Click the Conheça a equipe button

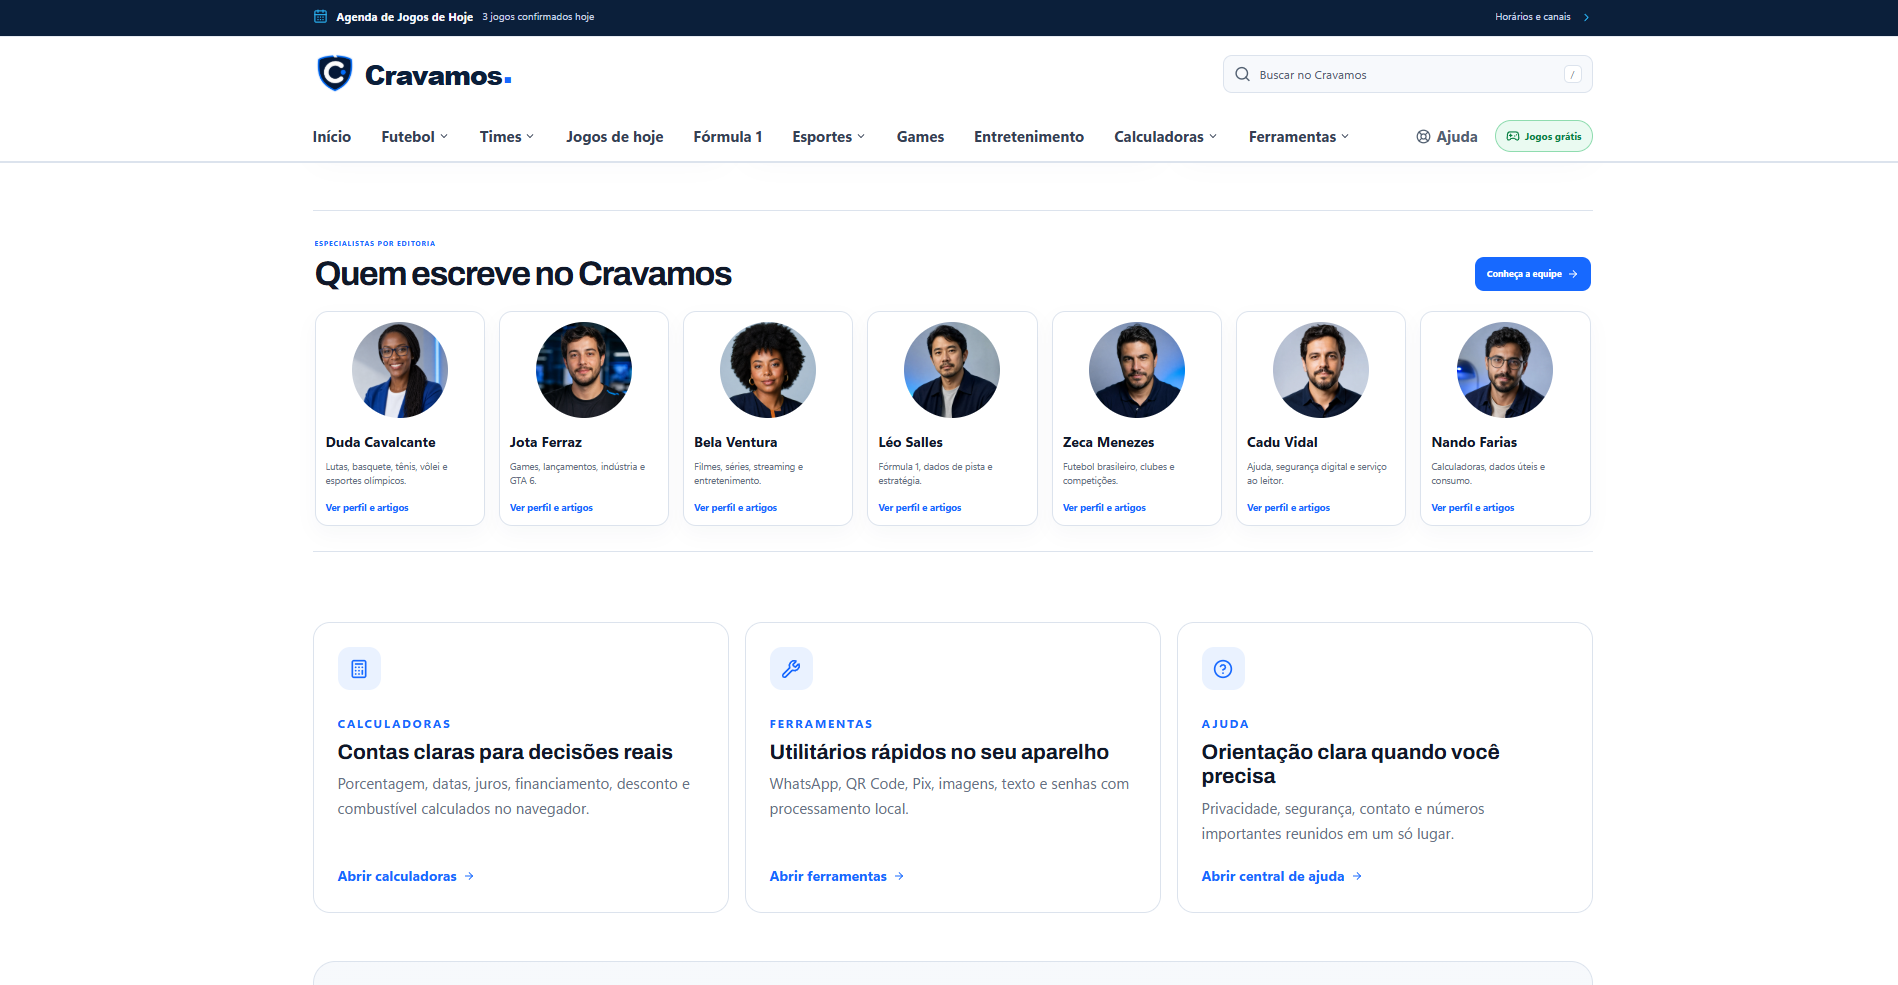(1533, 274)
